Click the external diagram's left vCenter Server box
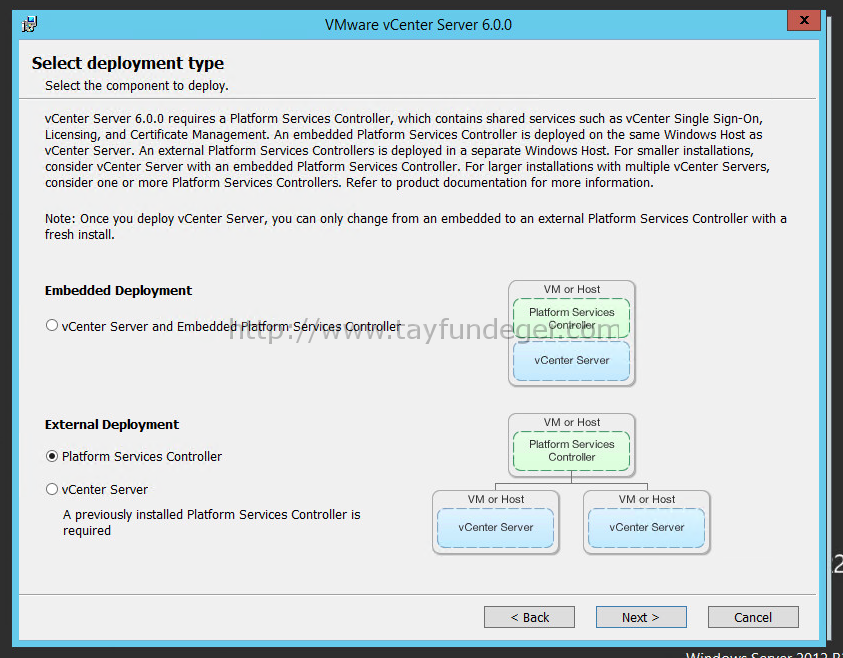The width and height of the screenshot is (843, 658). coord(496,528)
